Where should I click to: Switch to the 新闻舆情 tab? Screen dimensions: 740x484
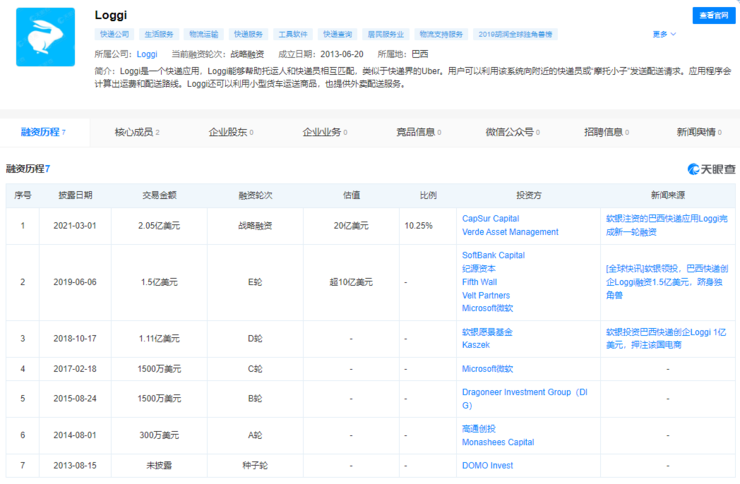pos(699,133)
